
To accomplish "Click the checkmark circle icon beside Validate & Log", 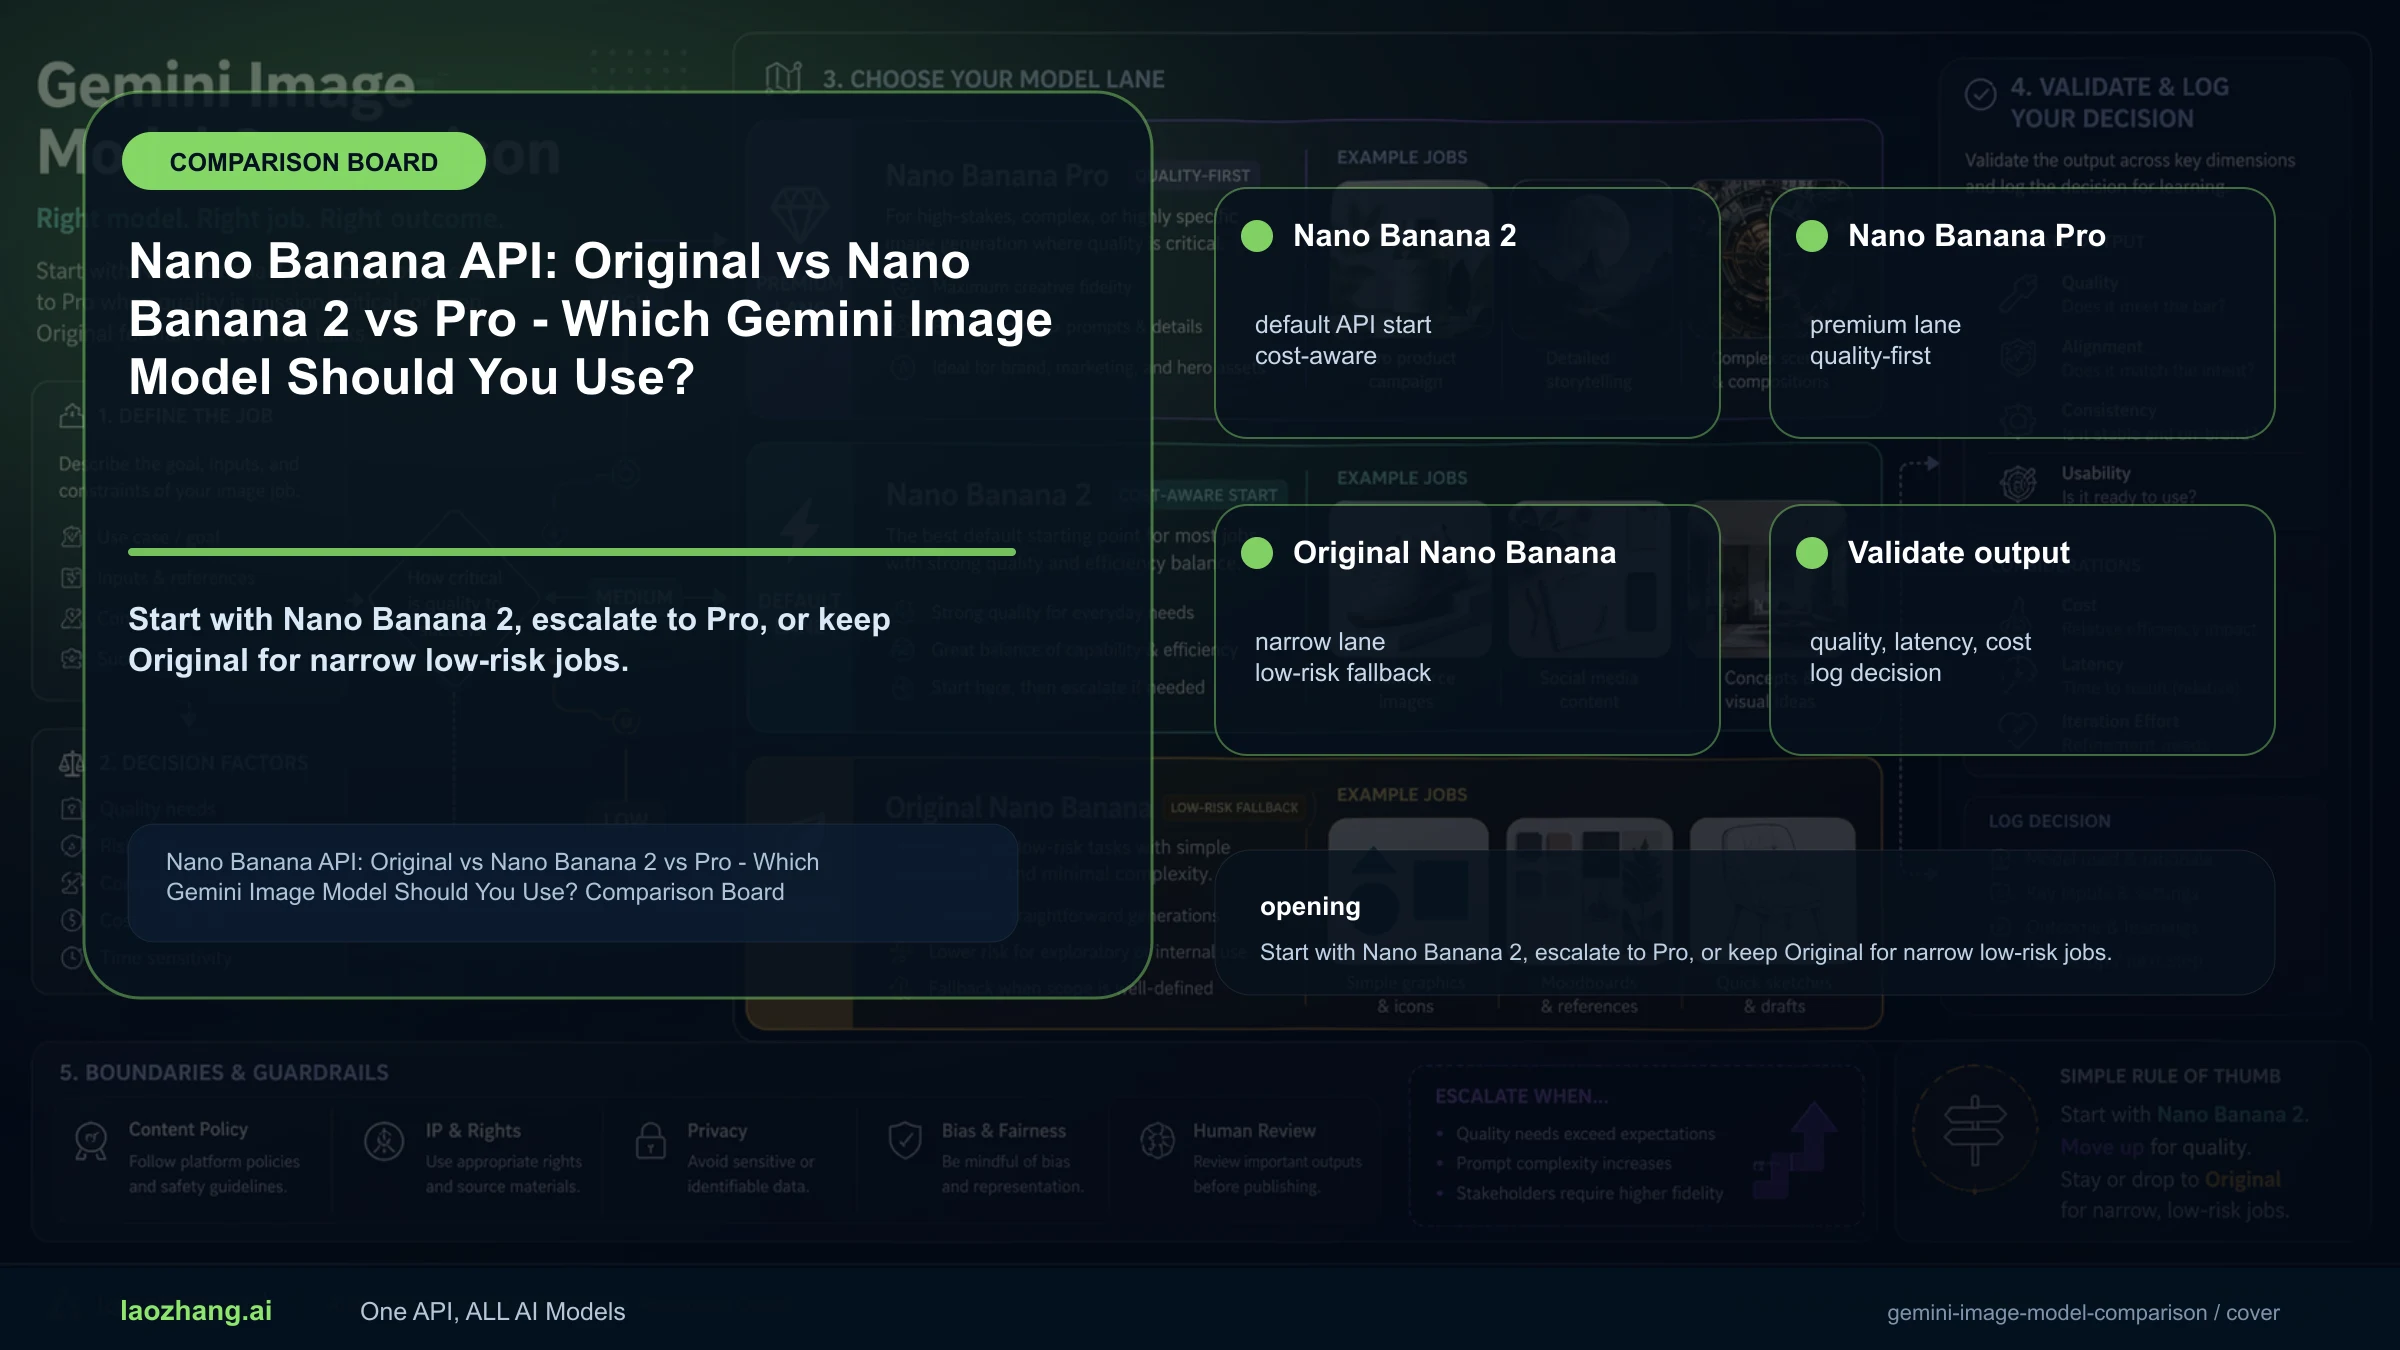I will click(x=1980, y=94).
